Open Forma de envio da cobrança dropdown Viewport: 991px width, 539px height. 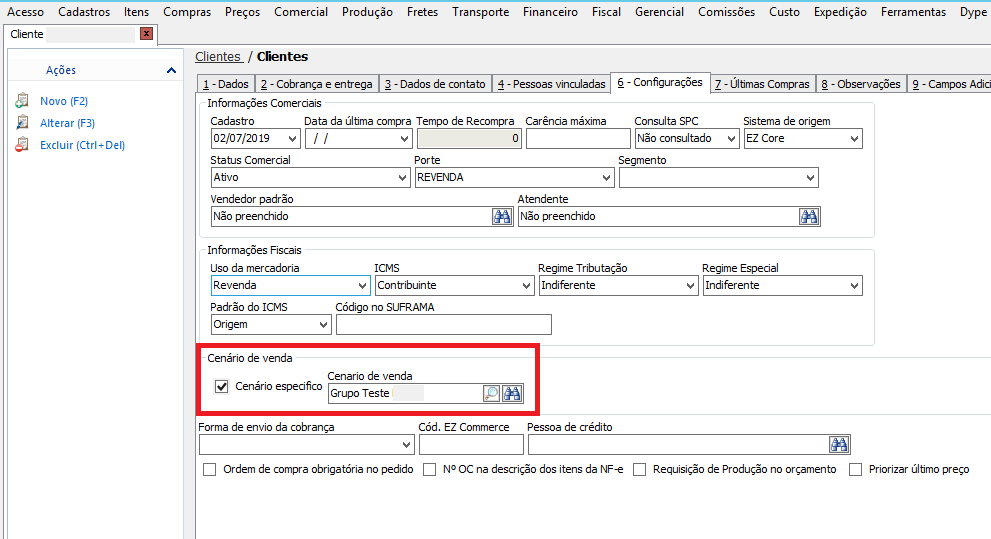pyautogui.click(x=406, y=445)
